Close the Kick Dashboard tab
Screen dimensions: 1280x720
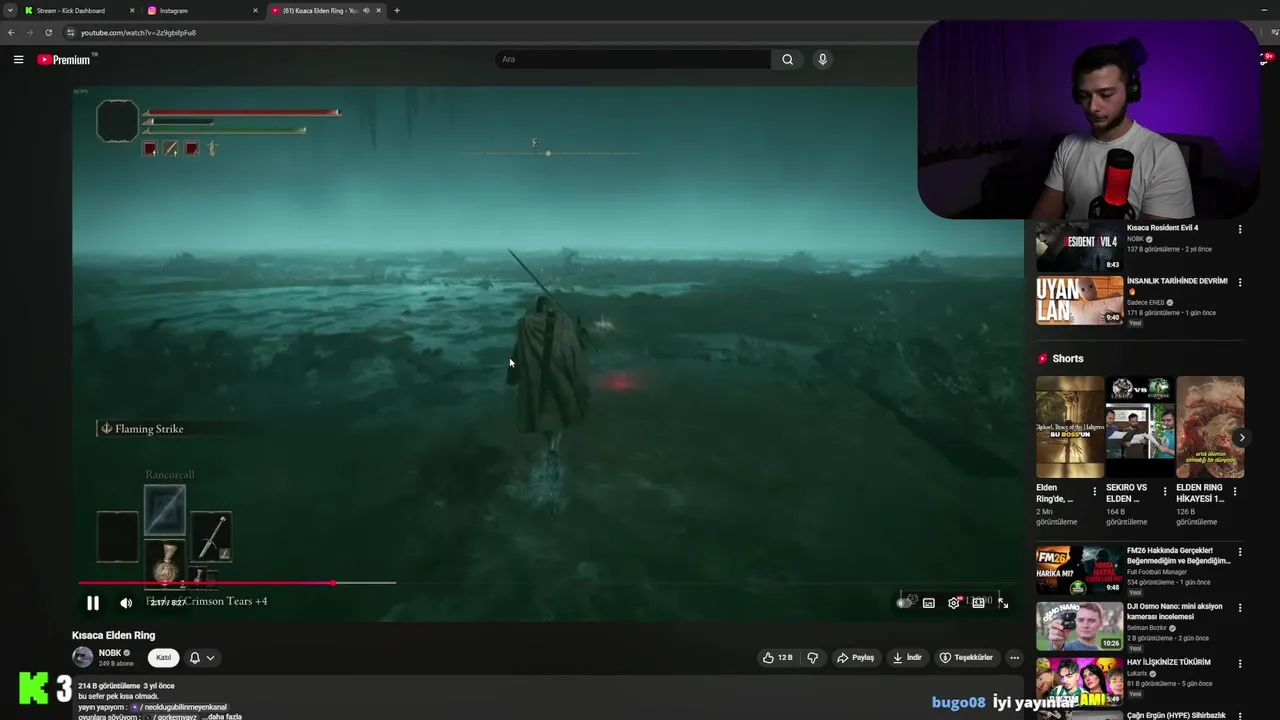click(132, 11)
